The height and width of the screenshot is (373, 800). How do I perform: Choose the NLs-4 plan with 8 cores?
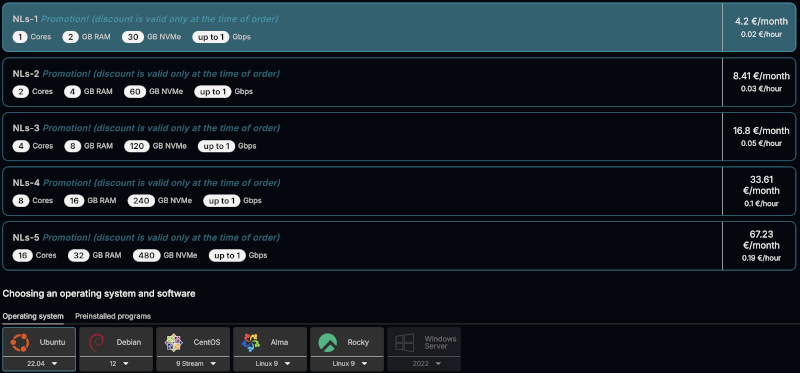399,191
